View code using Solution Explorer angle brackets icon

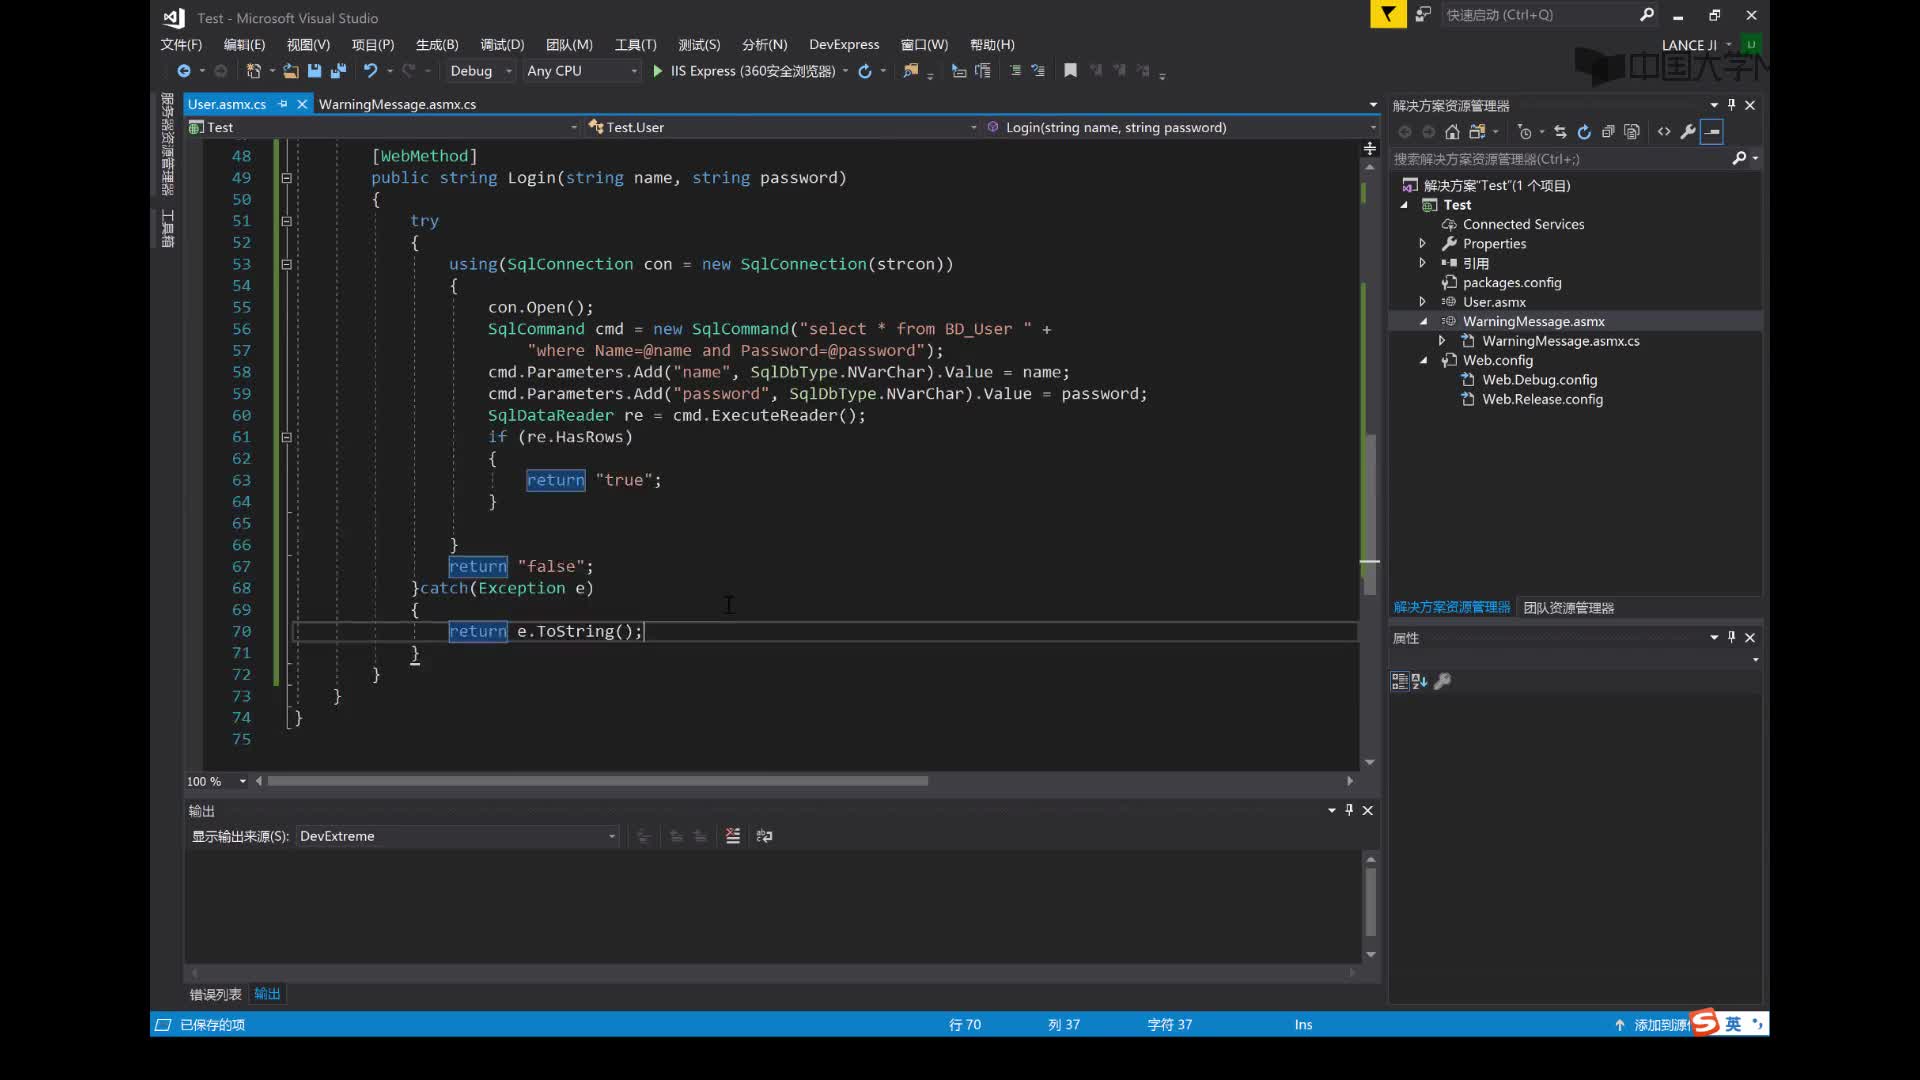click(x=1664, y=132)
